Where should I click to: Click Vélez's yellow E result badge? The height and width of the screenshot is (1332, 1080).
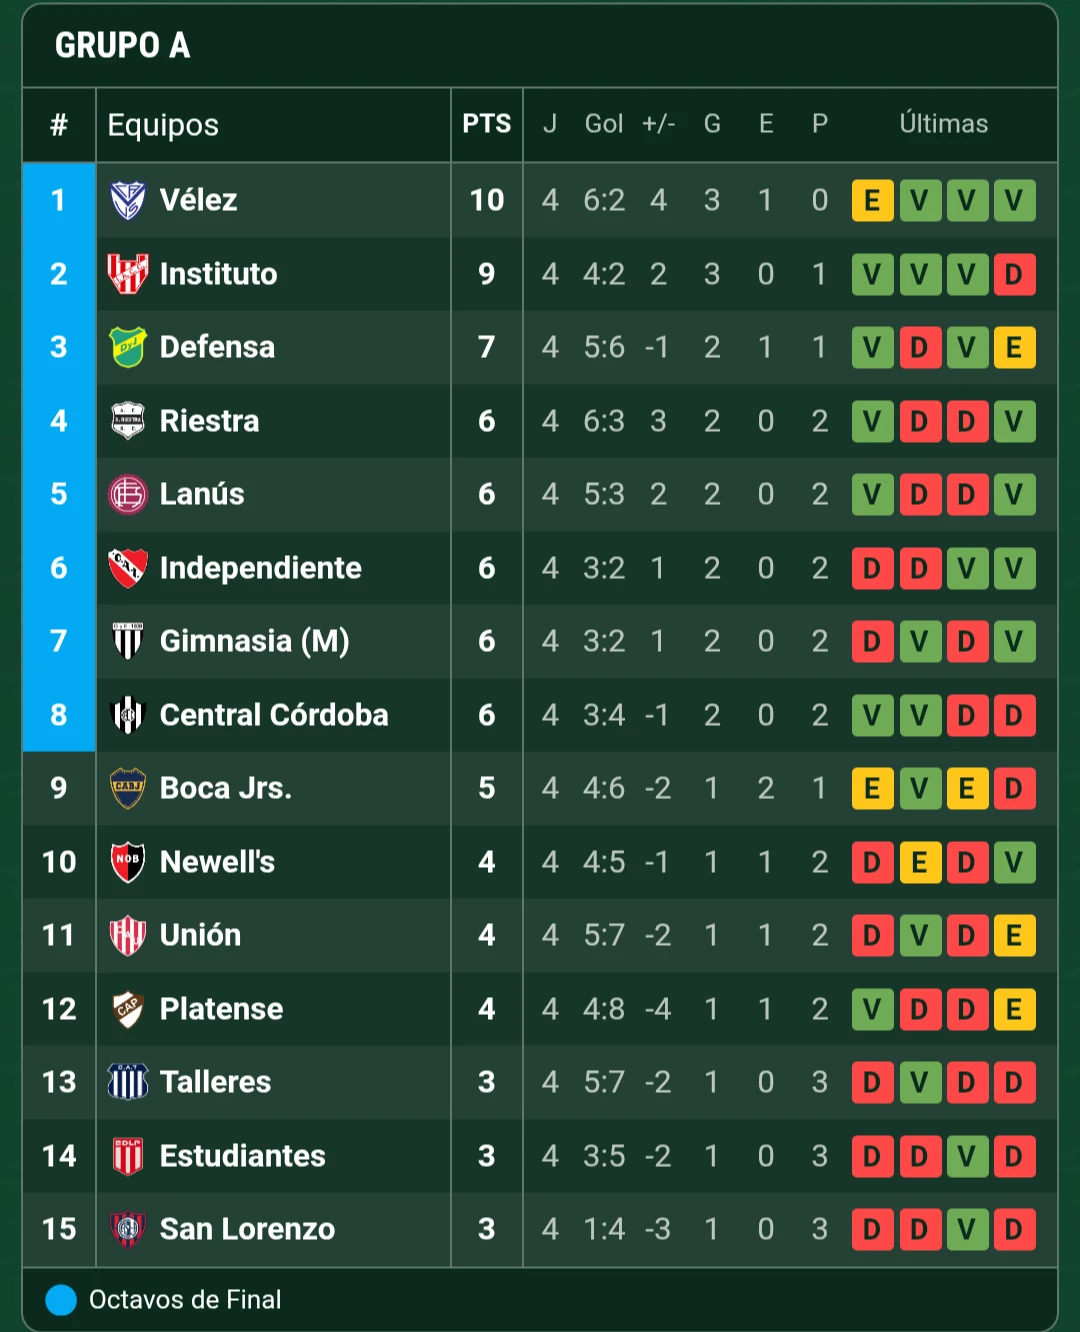(872, 200)
